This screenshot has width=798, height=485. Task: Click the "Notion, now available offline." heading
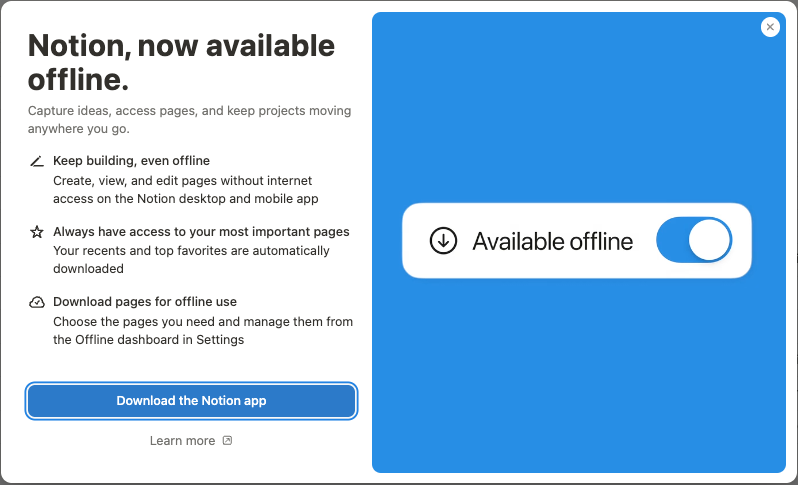pyautogui.click(x=181, y=63)
